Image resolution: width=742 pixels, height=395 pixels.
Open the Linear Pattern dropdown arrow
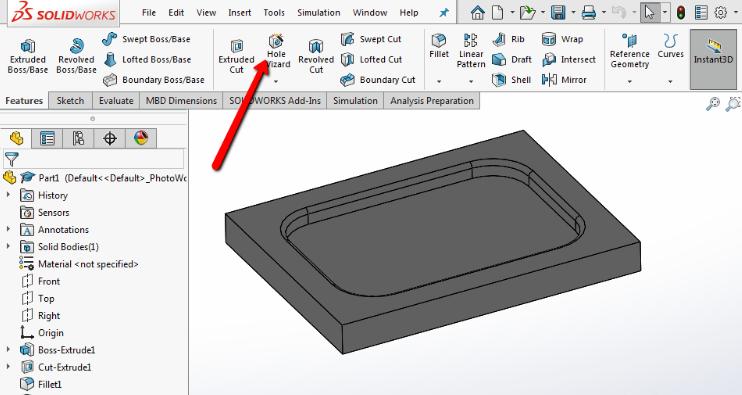pos(471,81)
